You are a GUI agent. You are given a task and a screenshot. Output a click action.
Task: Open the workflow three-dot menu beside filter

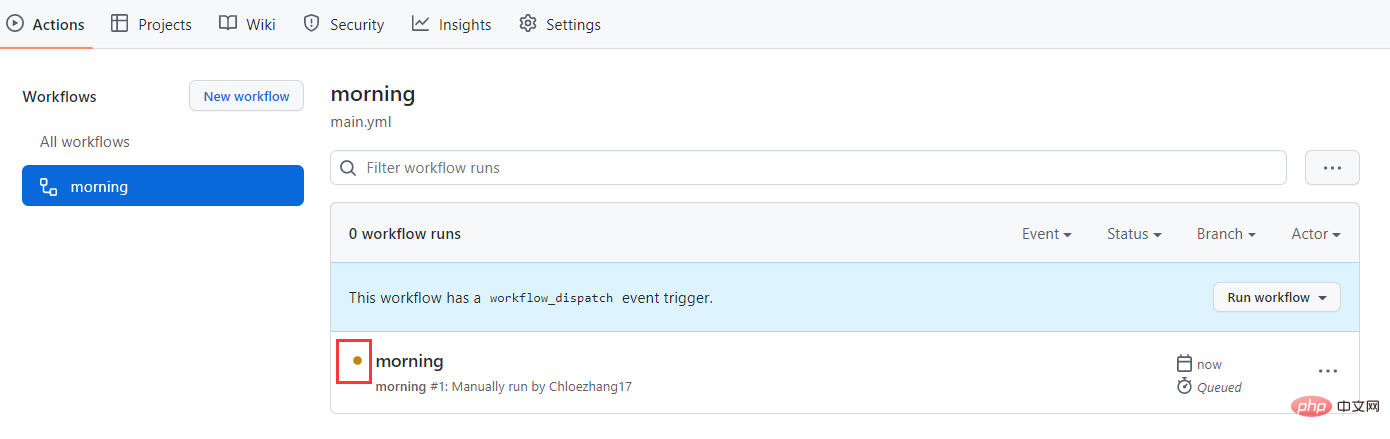pyautogui.click(x=1332, y=168)
